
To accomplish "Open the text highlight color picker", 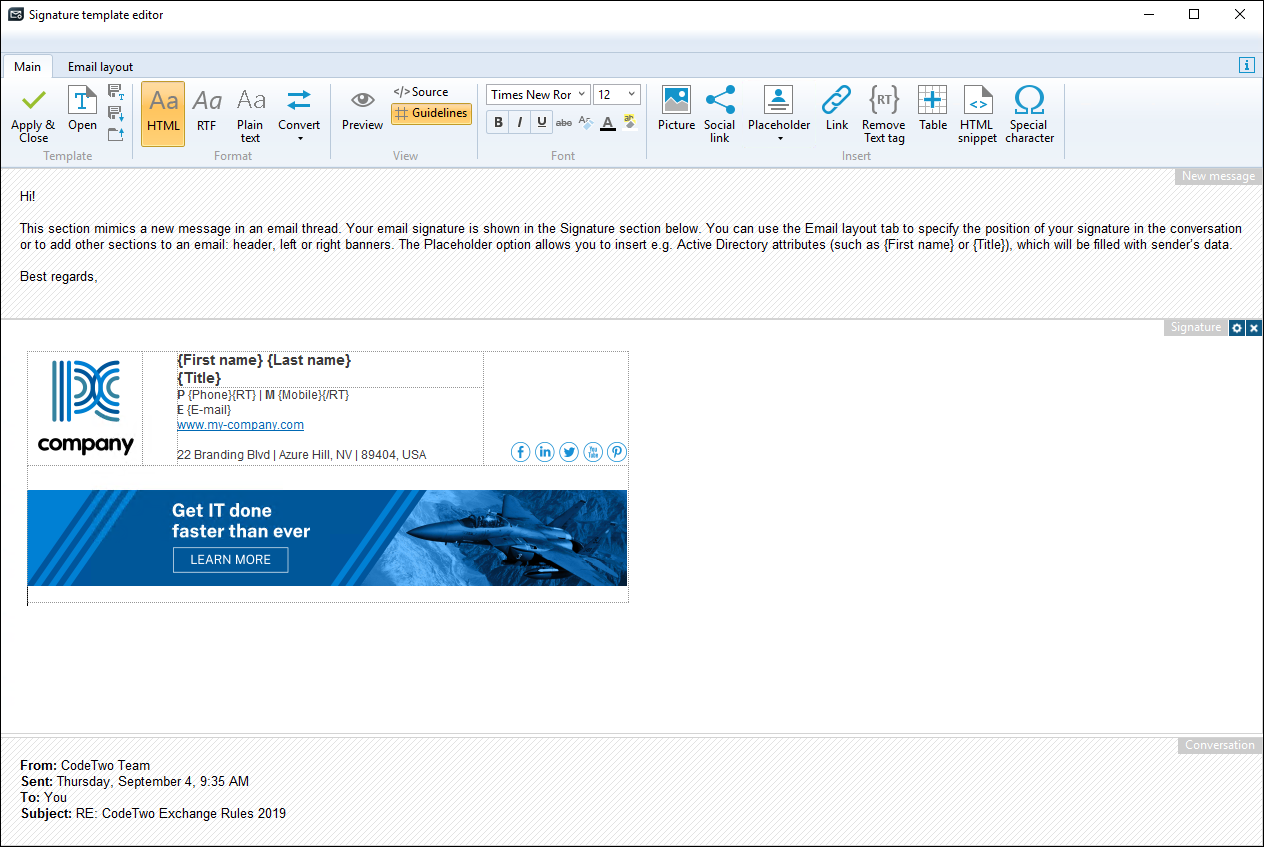I will point(629,122).
